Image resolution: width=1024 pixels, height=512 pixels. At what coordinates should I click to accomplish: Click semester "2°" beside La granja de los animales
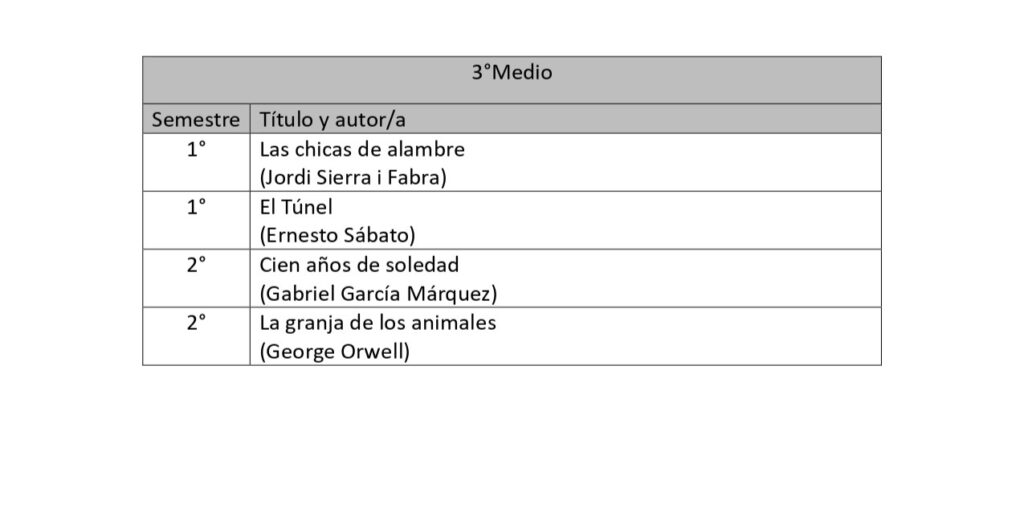tap(196, 323)
